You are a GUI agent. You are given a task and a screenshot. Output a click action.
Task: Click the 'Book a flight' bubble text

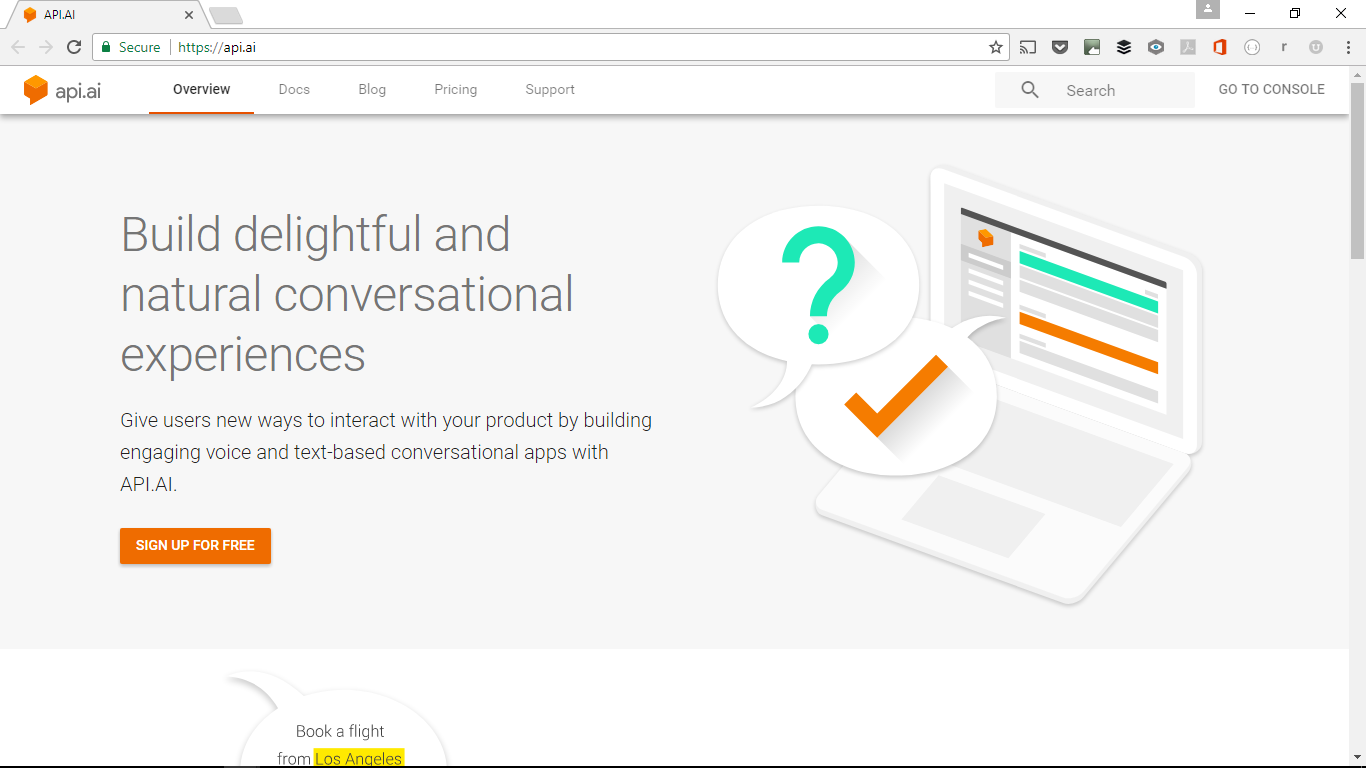[x=340, y=731]
